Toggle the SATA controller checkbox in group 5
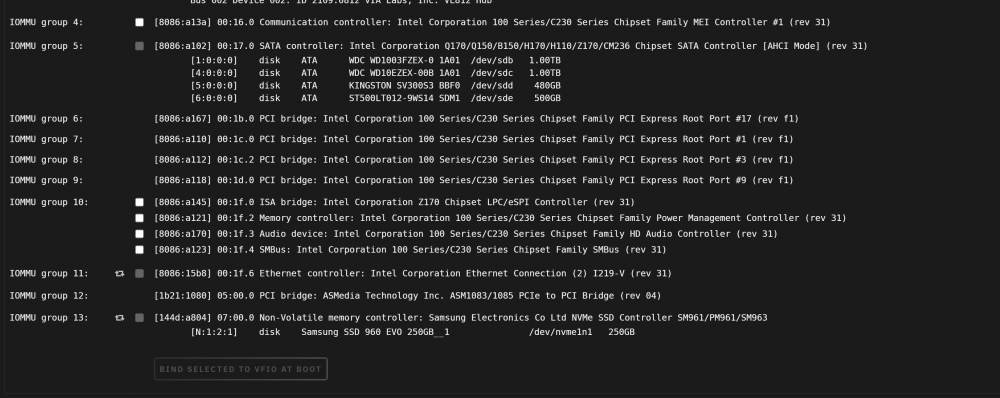Screen dimensions: 1000x398 [139, 46]
